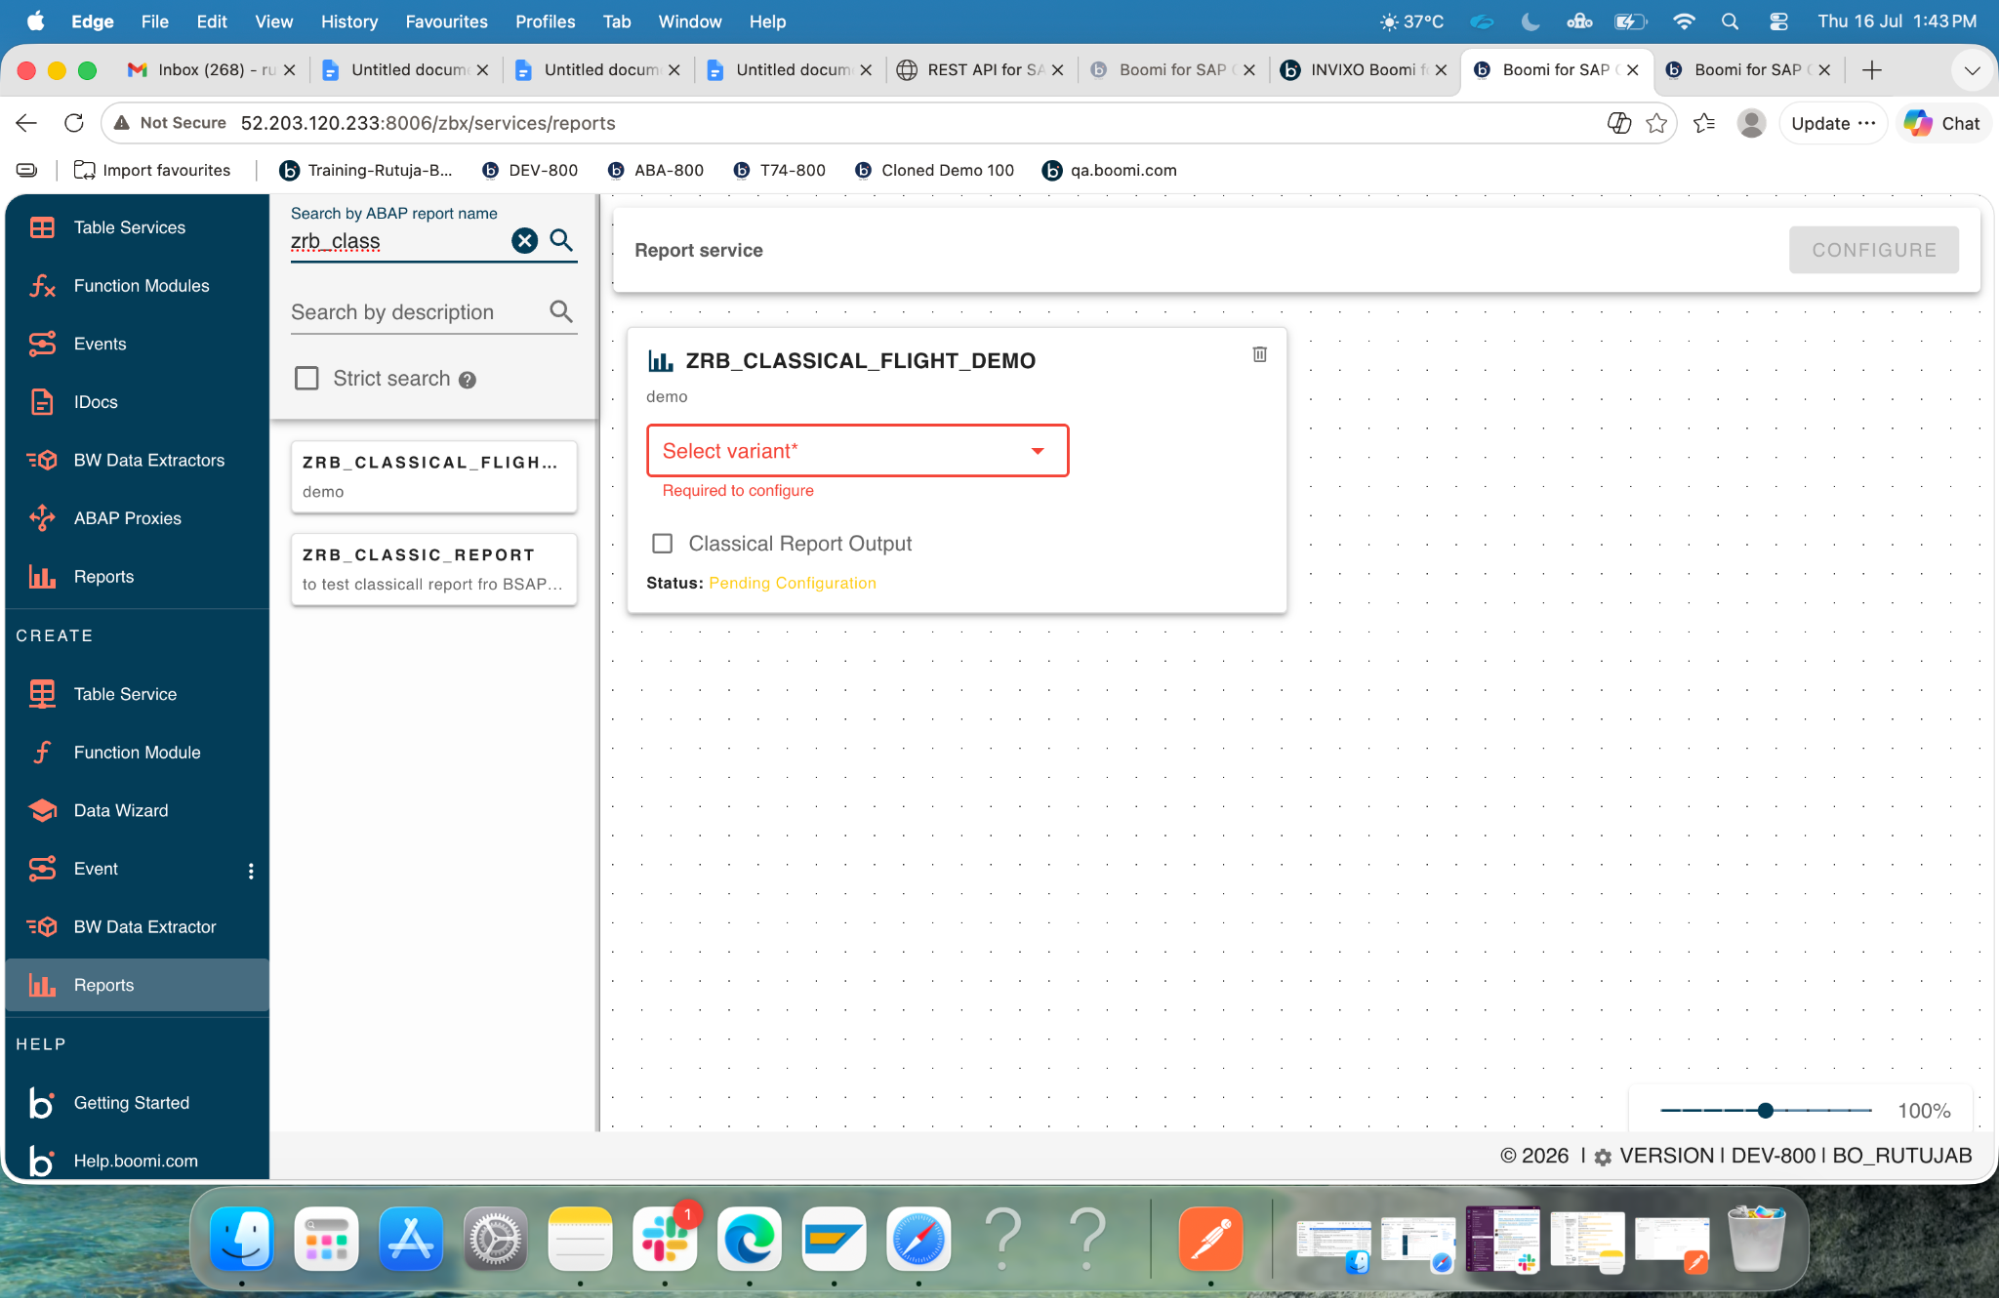Viewport: 1999px width, 1299px height.
Task: Reload the current page
Action: click(74, 123)
